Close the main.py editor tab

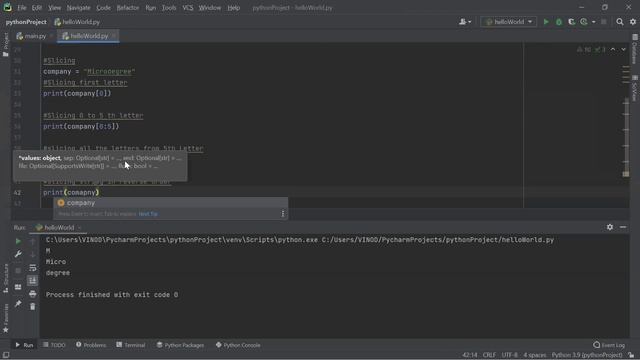click(x=51, y=36)
